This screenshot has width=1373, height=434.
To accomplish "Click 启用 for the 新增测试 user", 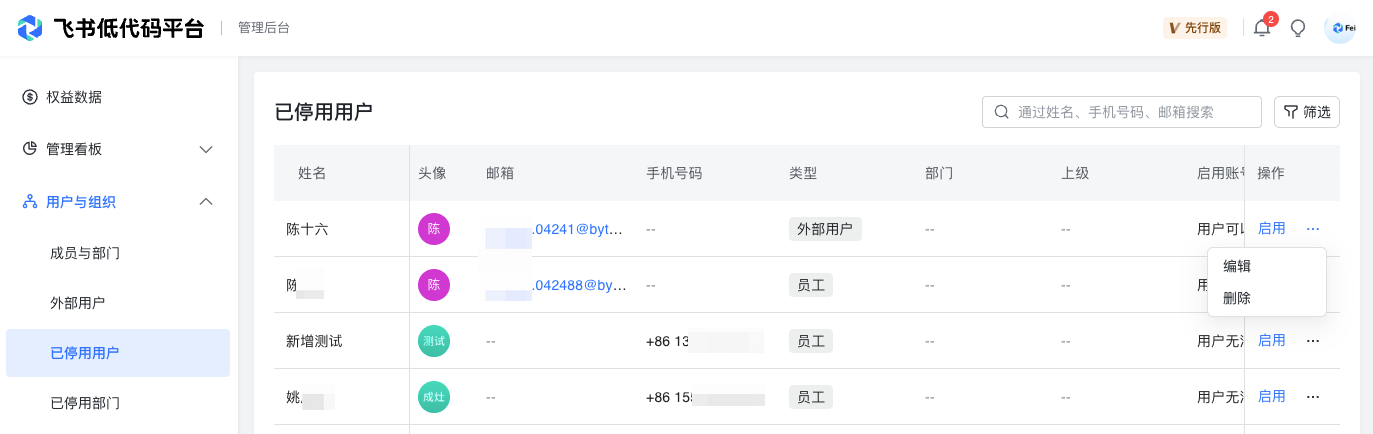I will coord(1272,341).
